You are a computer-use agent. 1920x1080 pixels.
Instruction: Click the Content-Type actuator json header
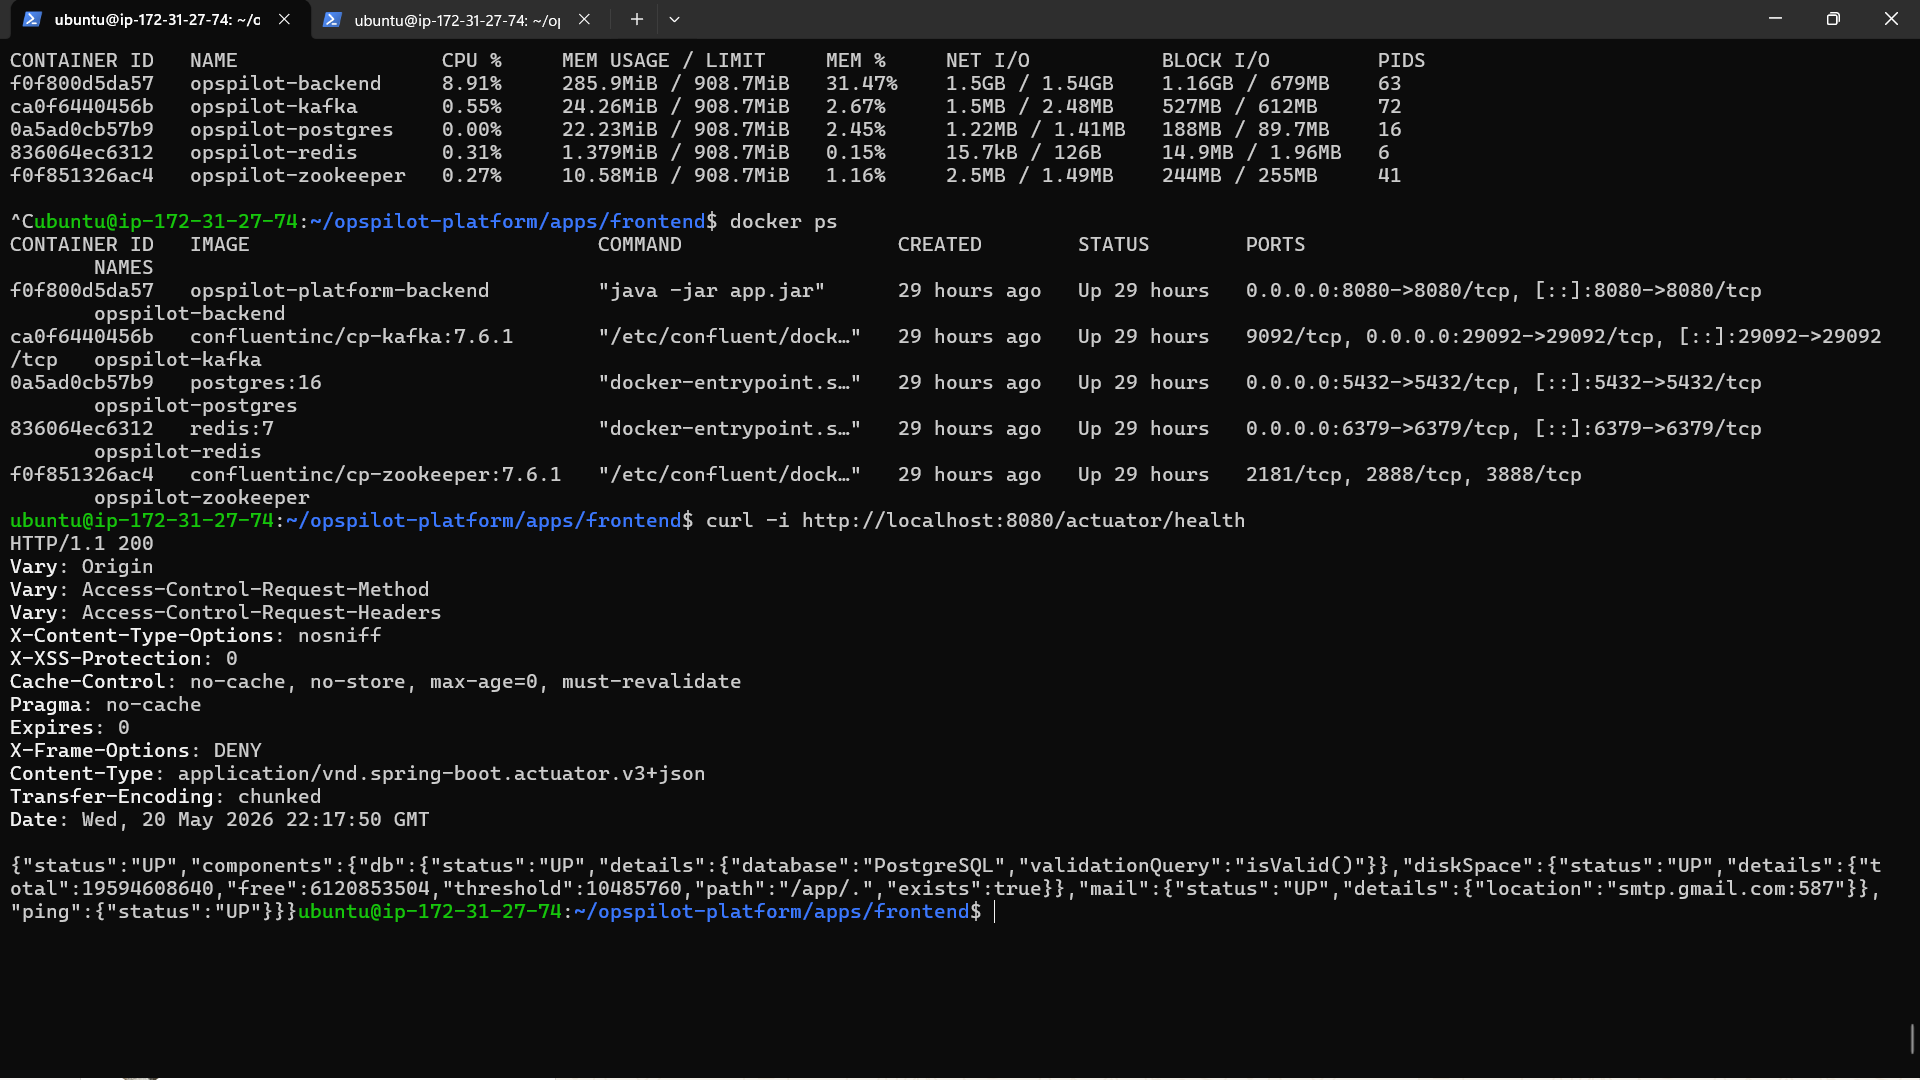pyautogui.click(x=358, y=774)
